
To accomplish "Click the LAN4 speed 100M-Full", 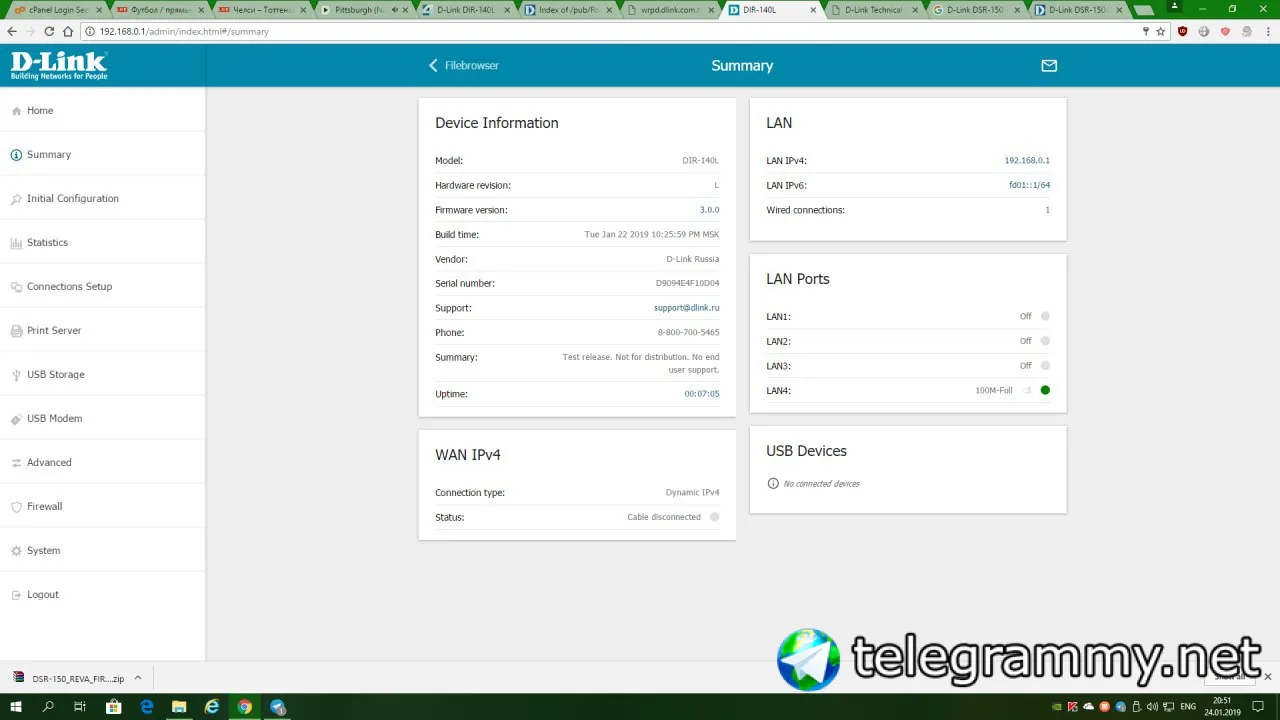I will (994, 391).
